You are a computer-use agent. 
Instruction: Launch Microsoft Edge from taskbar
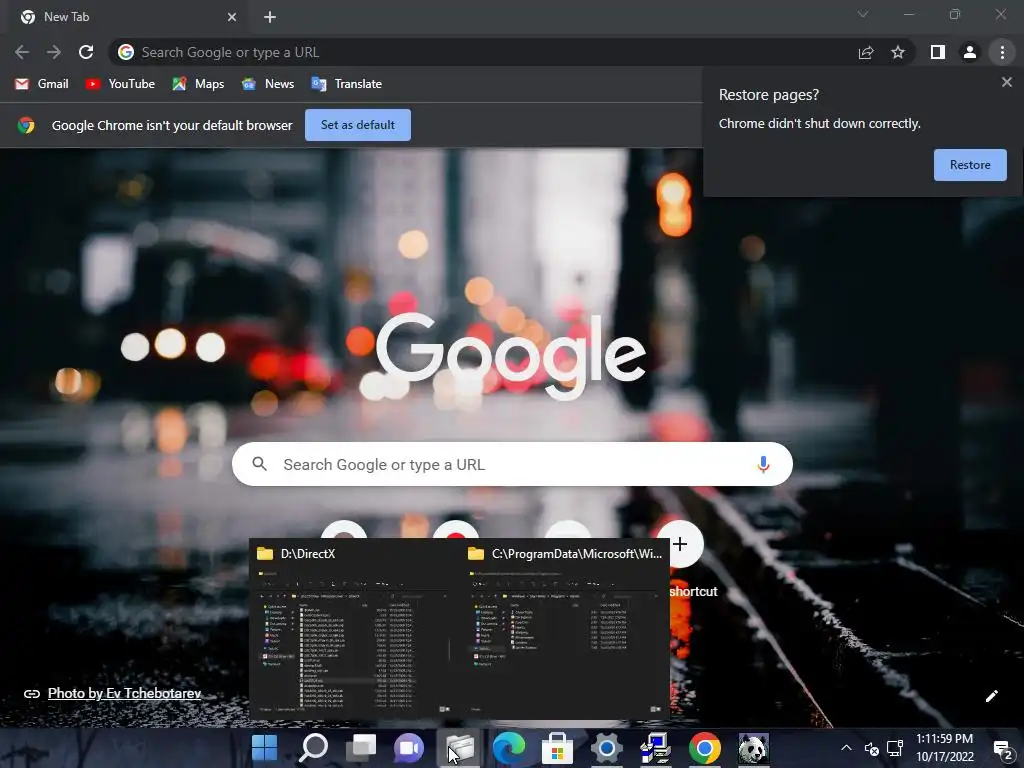(x=509, y=748)
